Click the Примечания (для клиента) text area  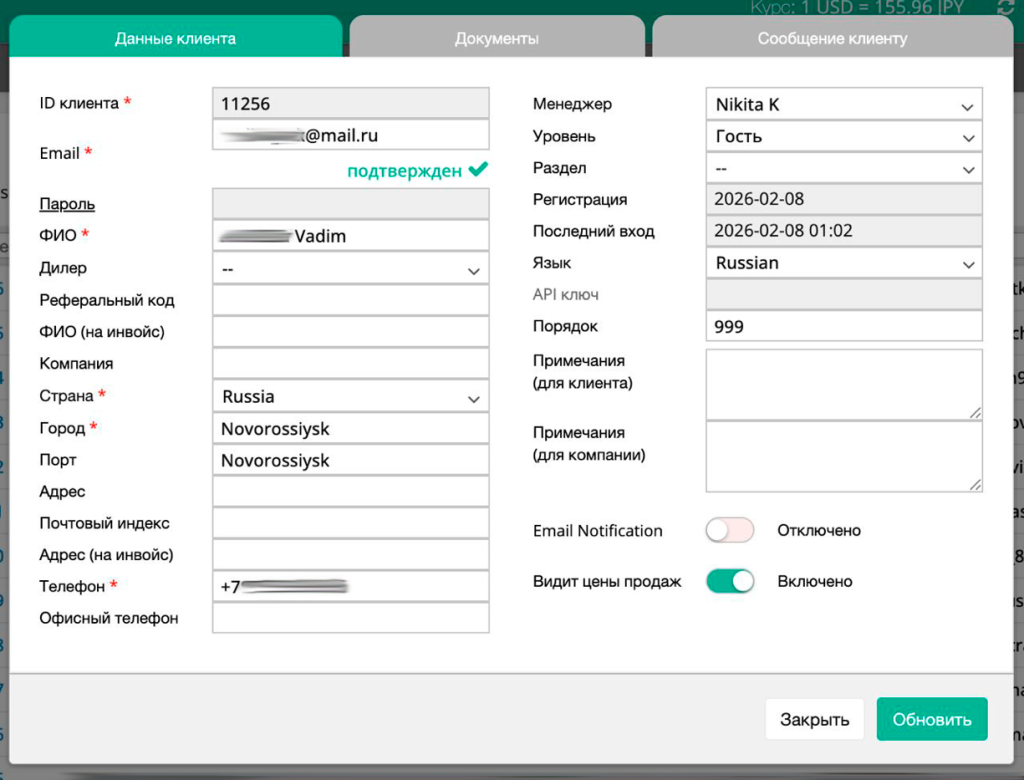843,384
